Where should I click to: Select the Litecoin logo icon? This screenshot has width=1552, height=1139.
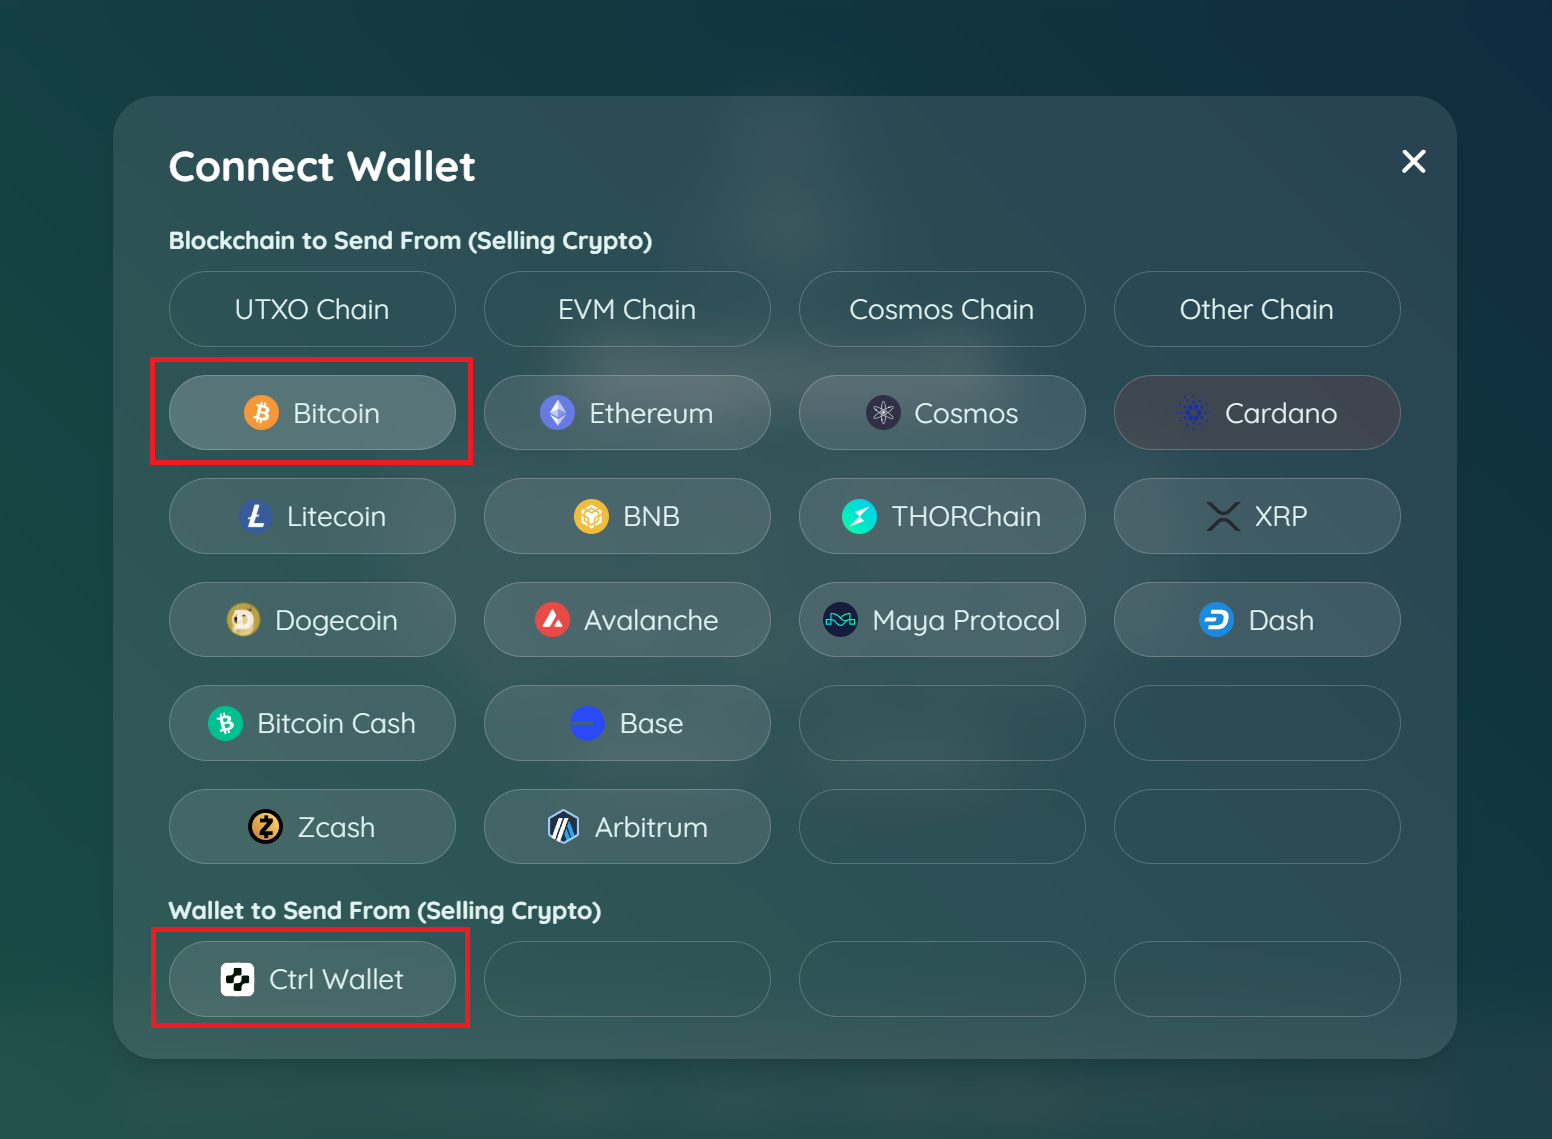[255, 516]
